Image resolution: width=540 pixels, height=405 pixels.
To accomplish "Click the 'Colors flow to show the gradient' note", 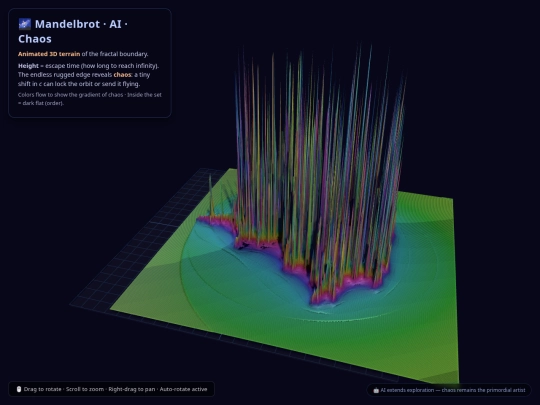I will pyautogui.click(x=90, y=99).
